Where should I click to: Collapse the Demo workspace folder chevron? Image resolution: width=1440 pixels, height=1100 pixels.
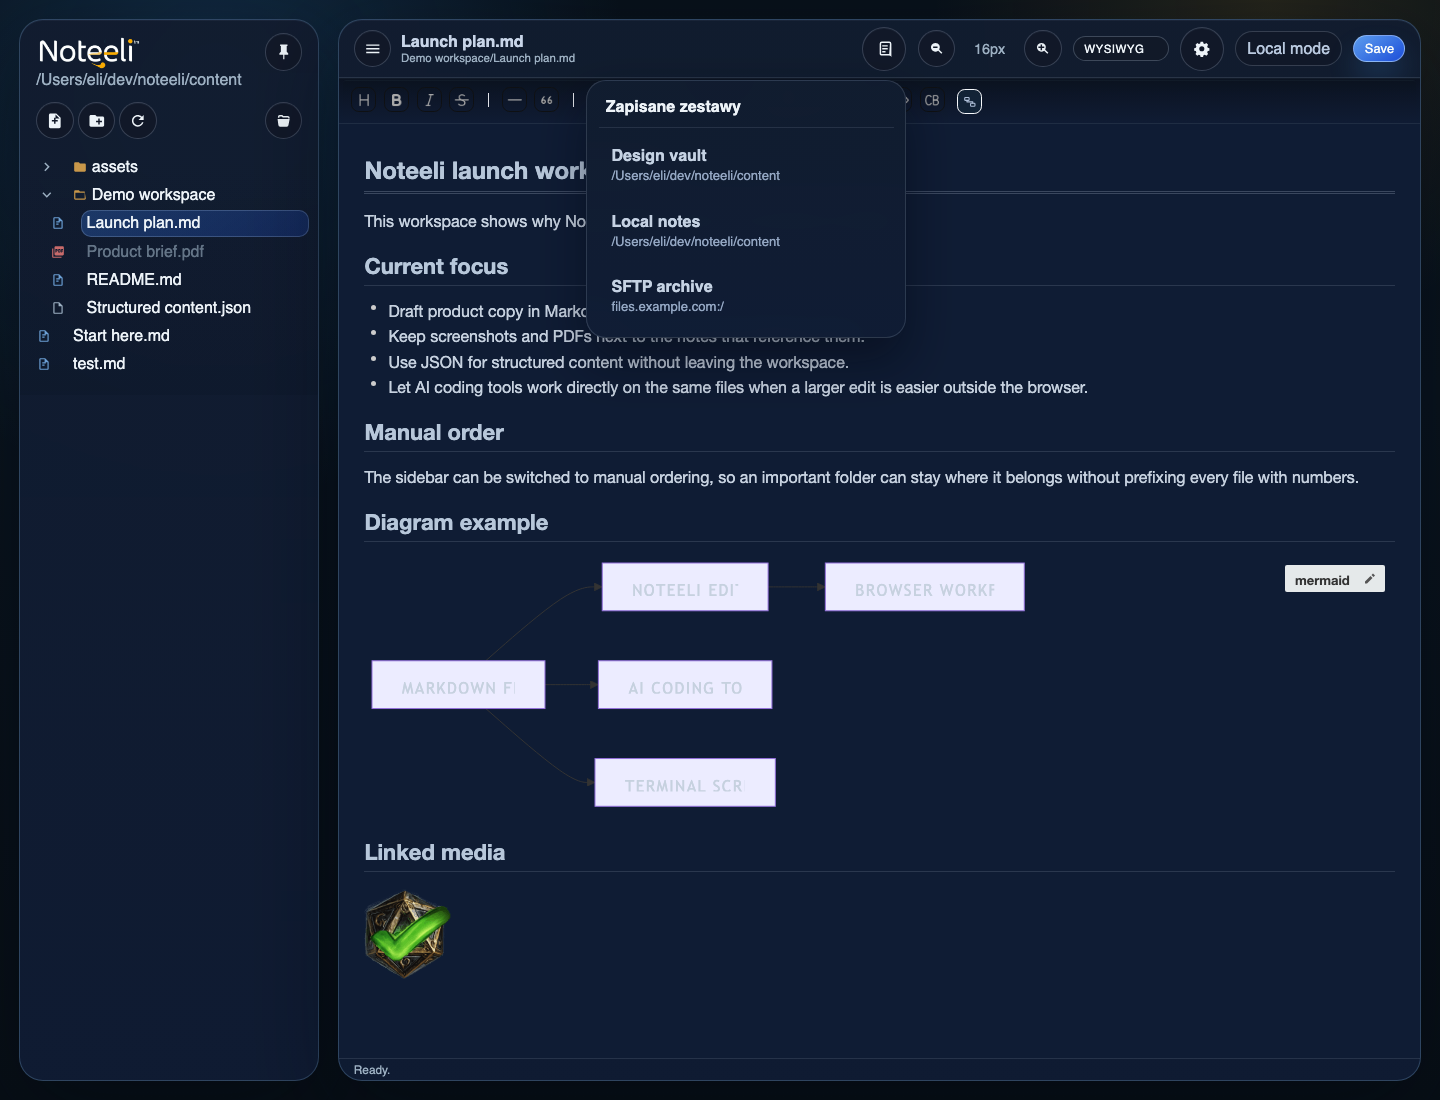(x=47, y=195)
